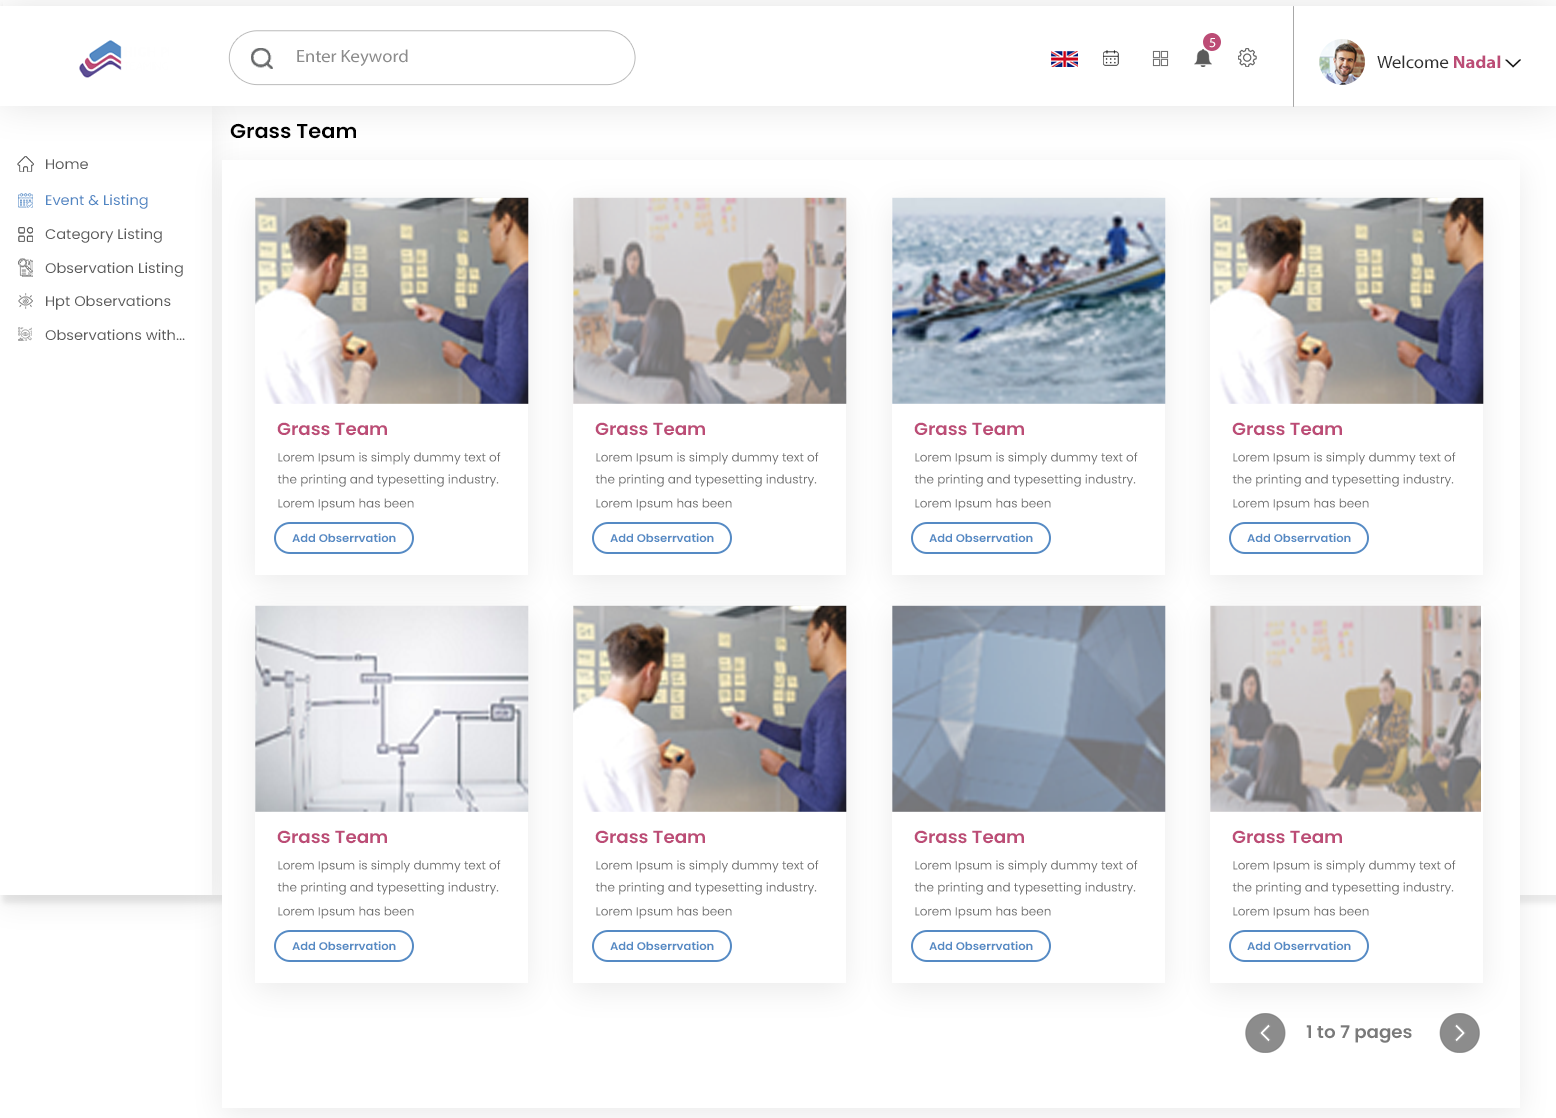Click the search magnifier icon
This screenshot has height=1118, width=1556.
(262, 57)
